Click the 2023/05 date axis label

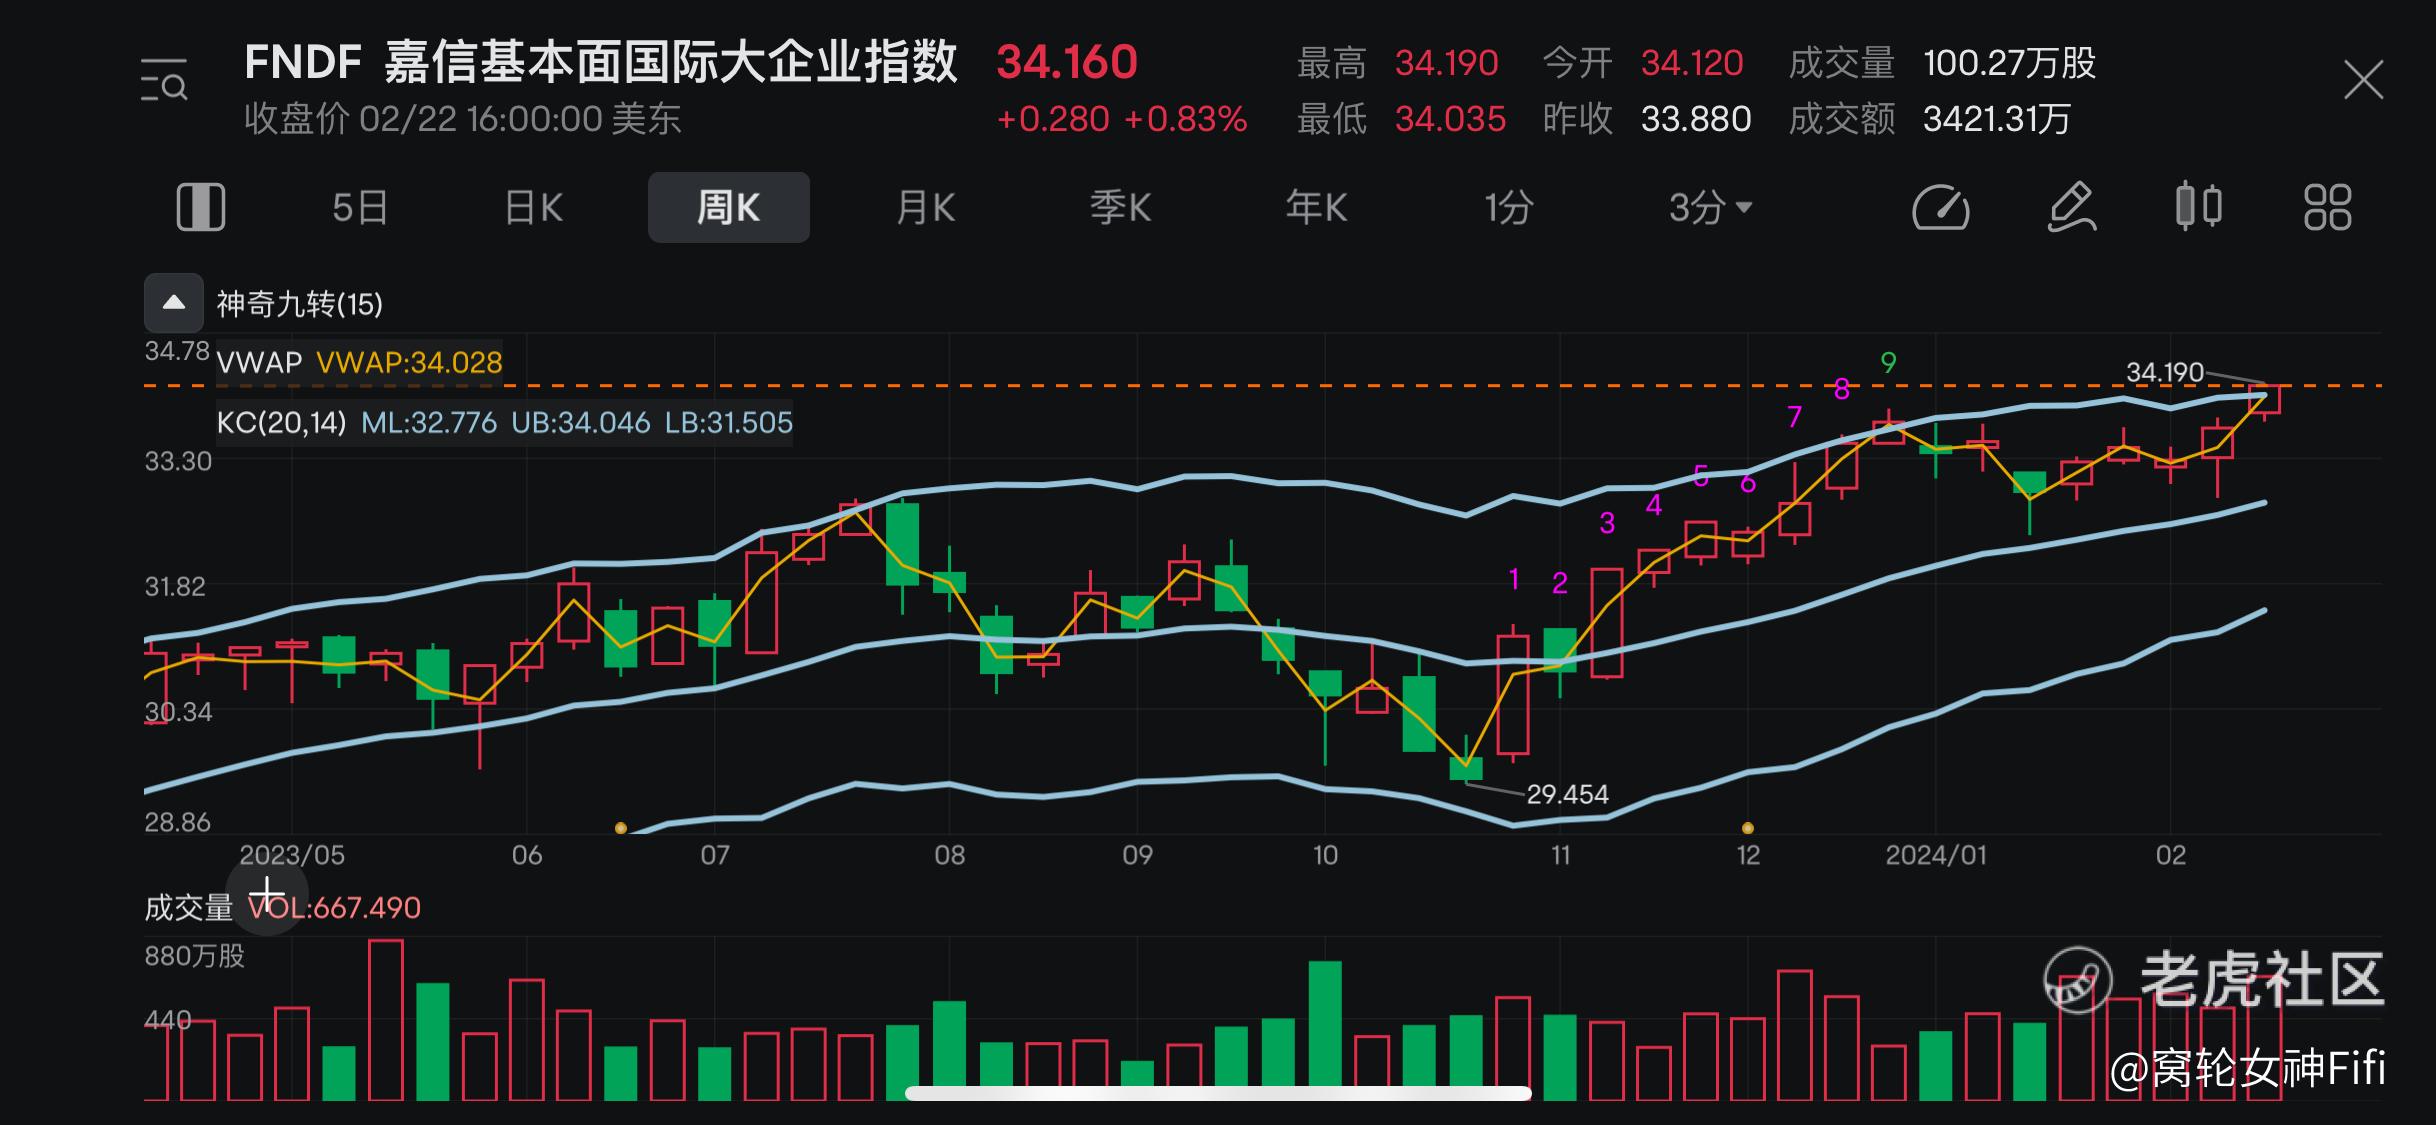coord(292,855)
